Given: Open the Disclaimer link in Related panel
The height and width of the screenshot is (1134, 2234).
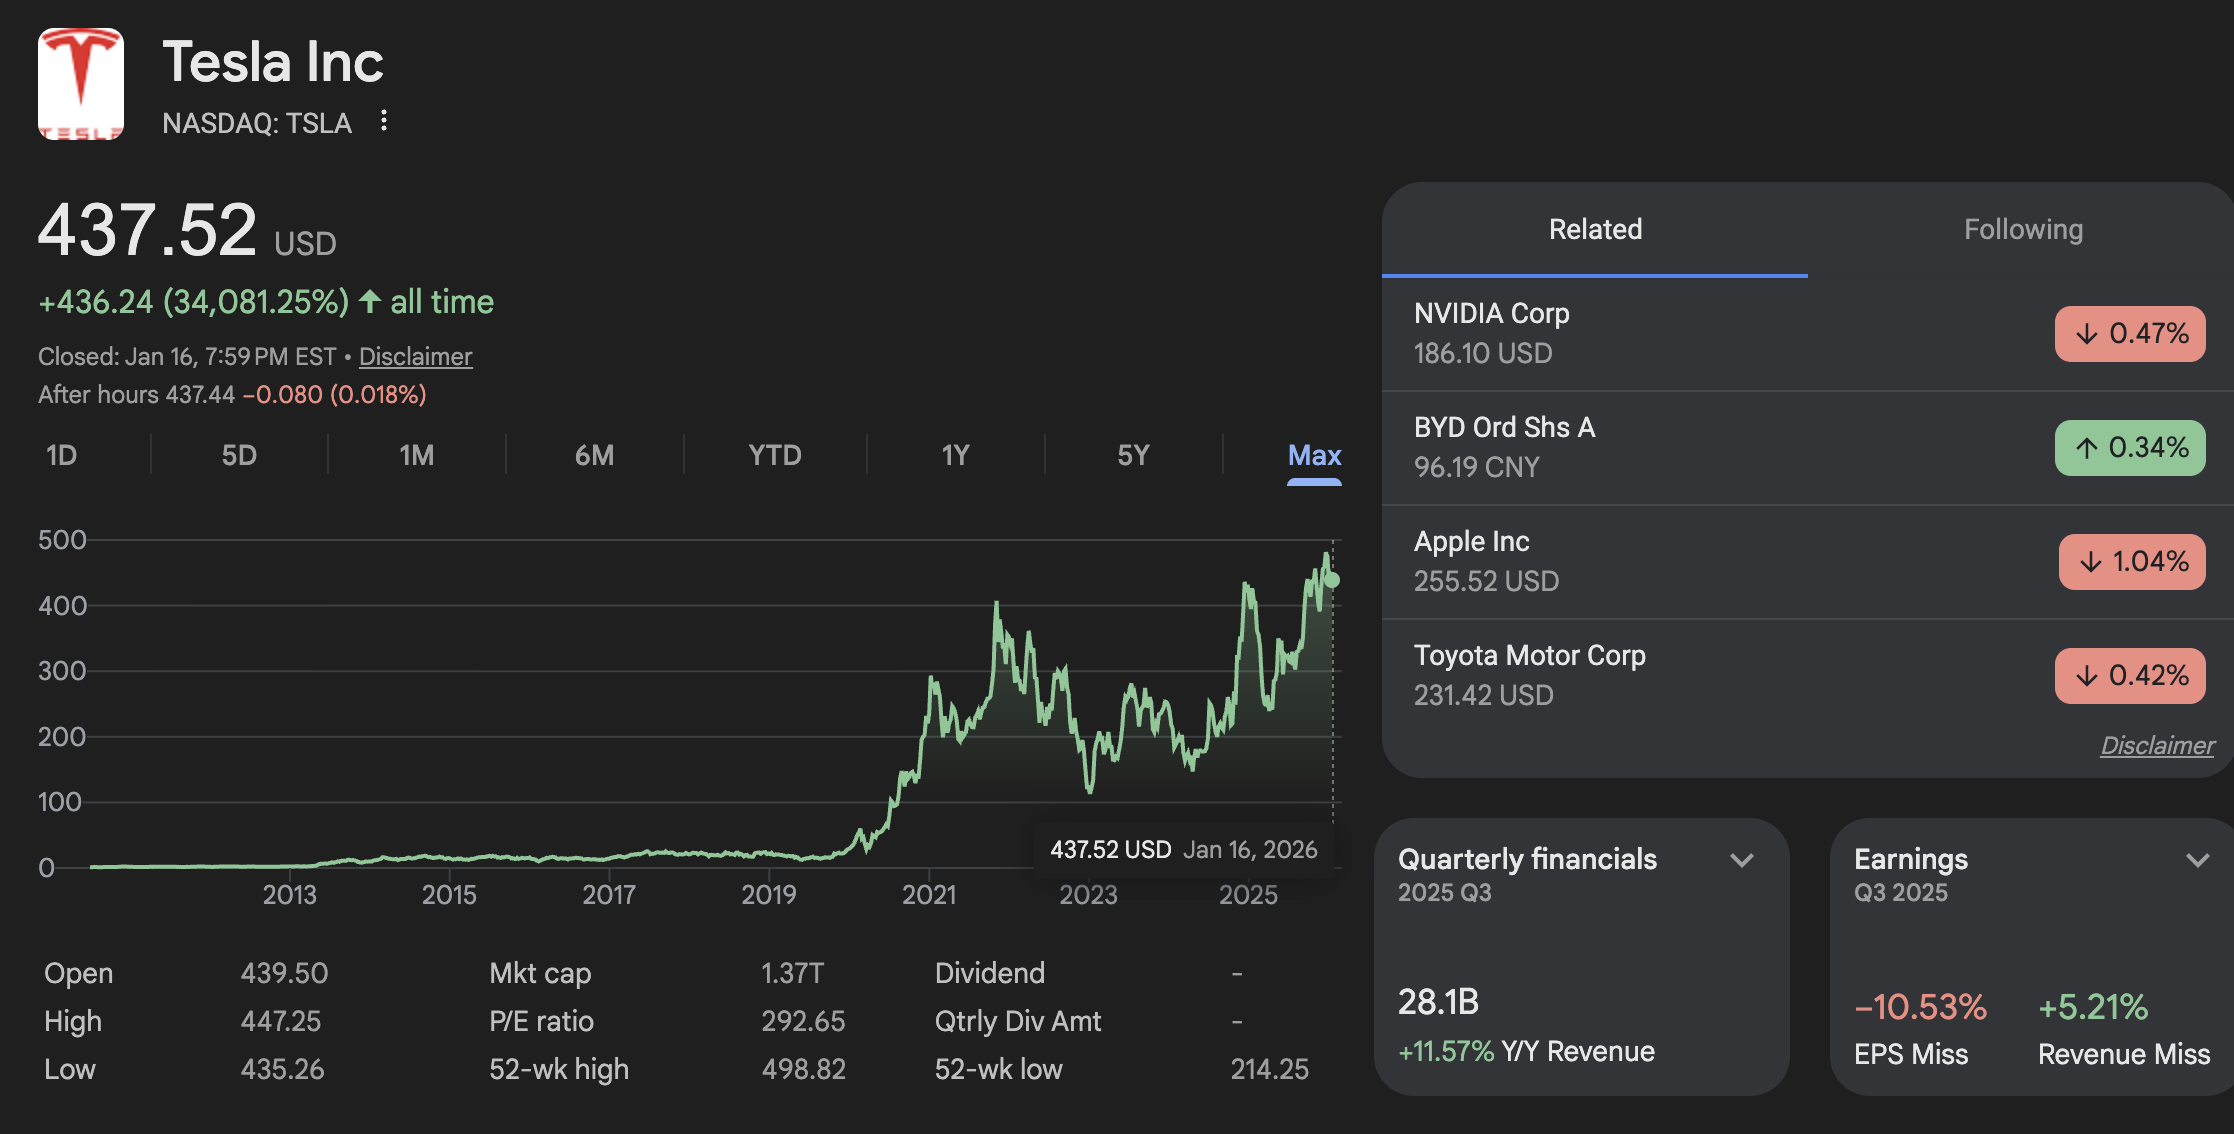Looking at the screenshot, I should click(x=2157, y=745).
